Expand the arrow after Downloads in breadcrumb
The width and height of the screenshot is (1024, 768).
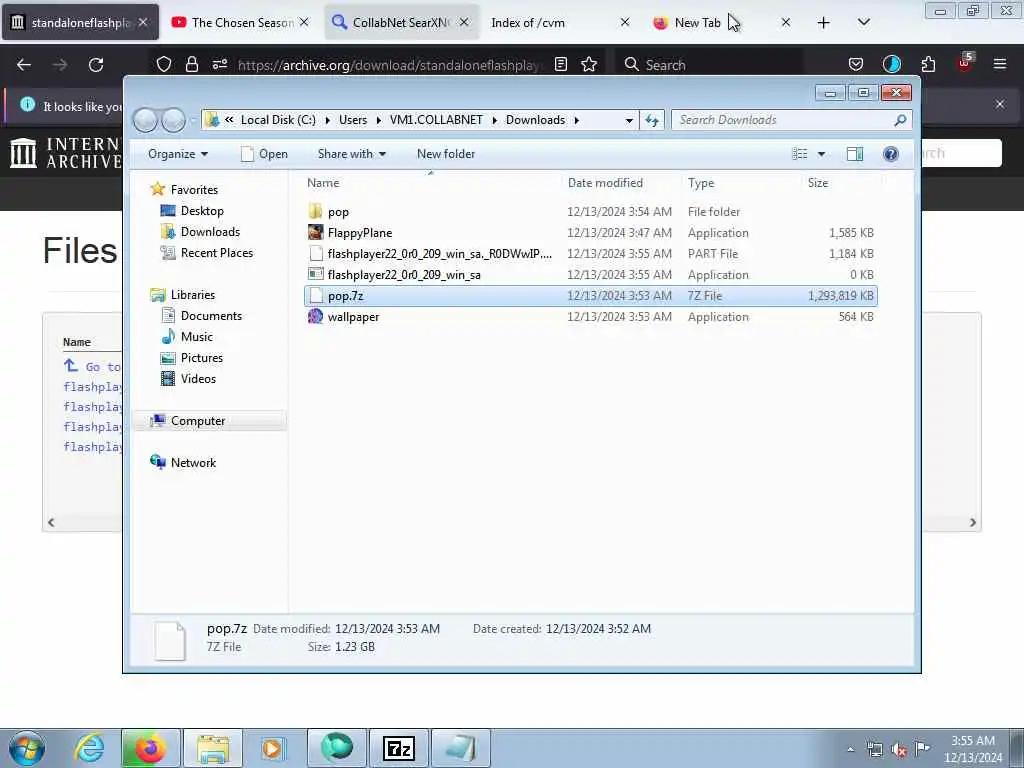577,120
